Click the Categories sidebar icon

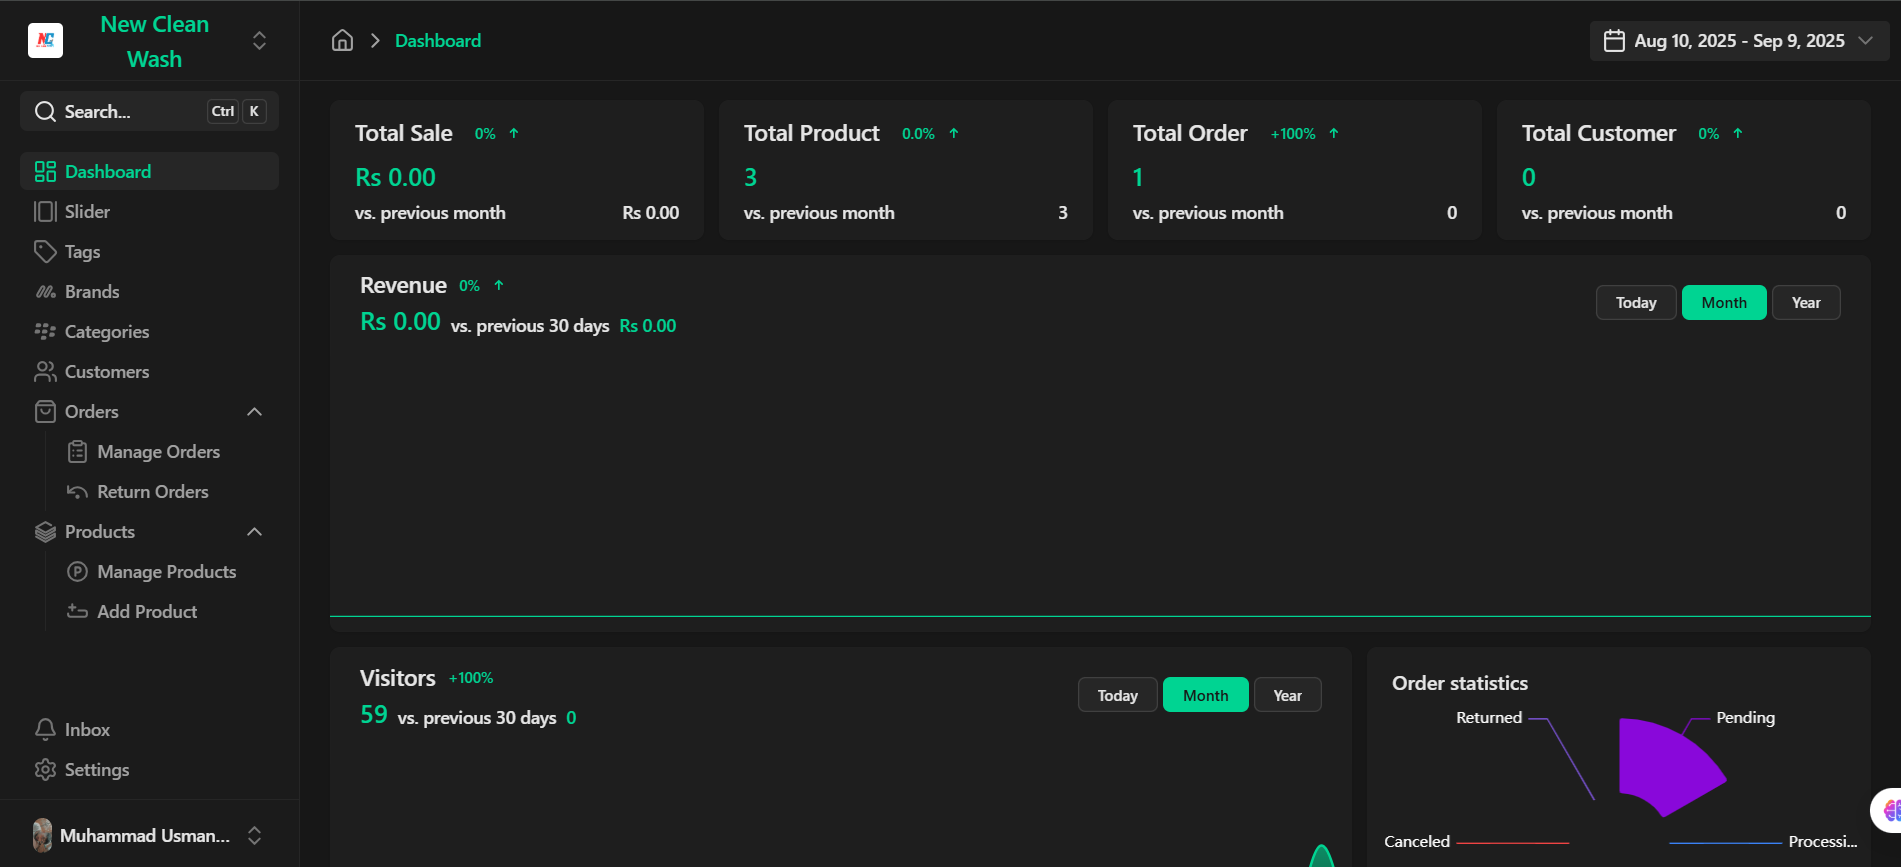pyautogui.click(x=45, y=331)
